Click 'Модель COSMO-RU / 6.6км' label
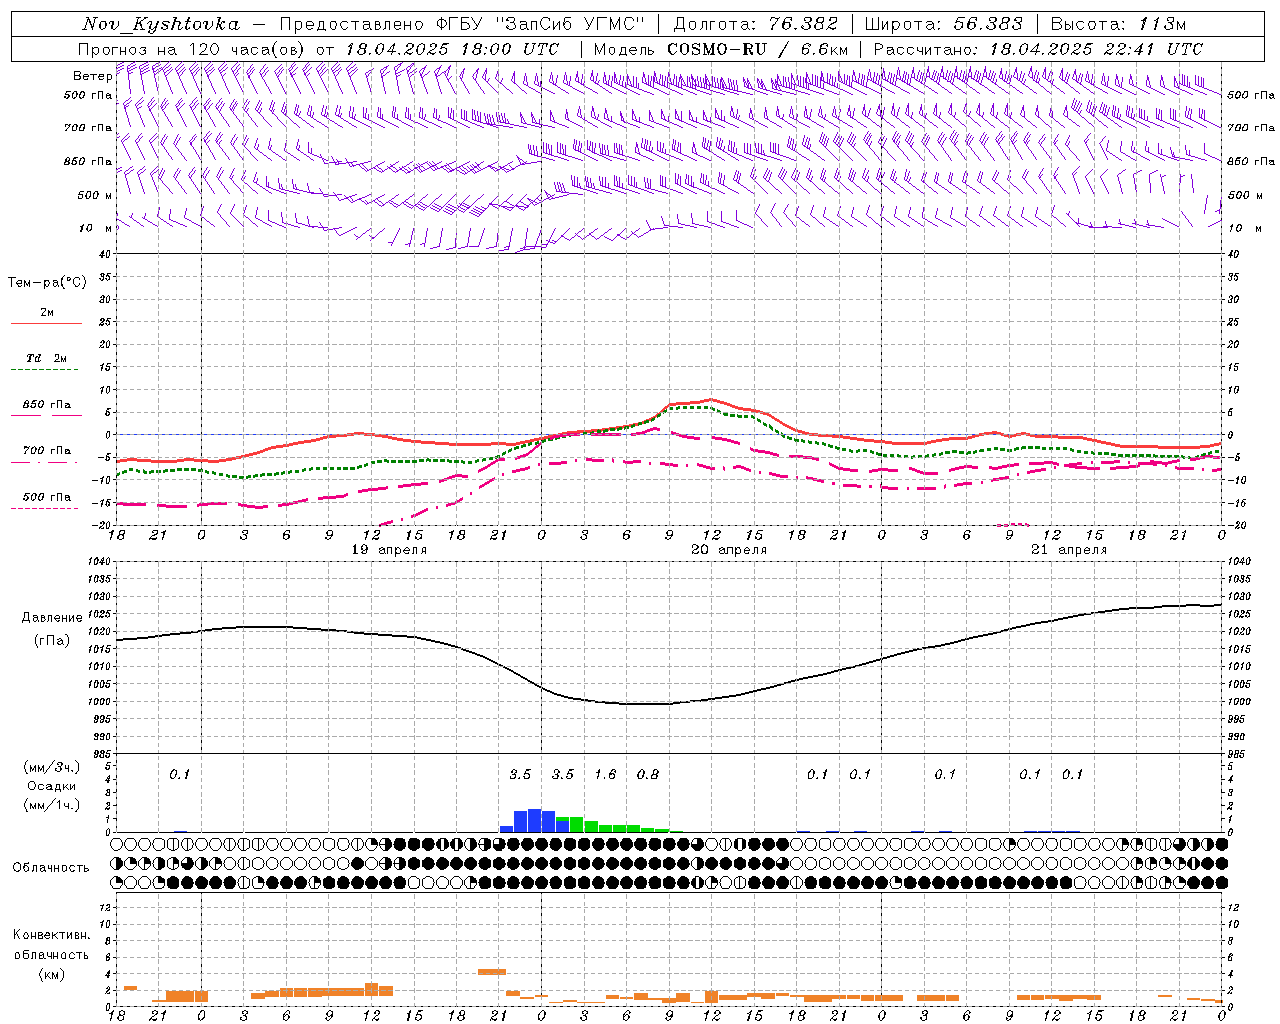Viewport: 1280px width, 1024px height. pos(720,49)
